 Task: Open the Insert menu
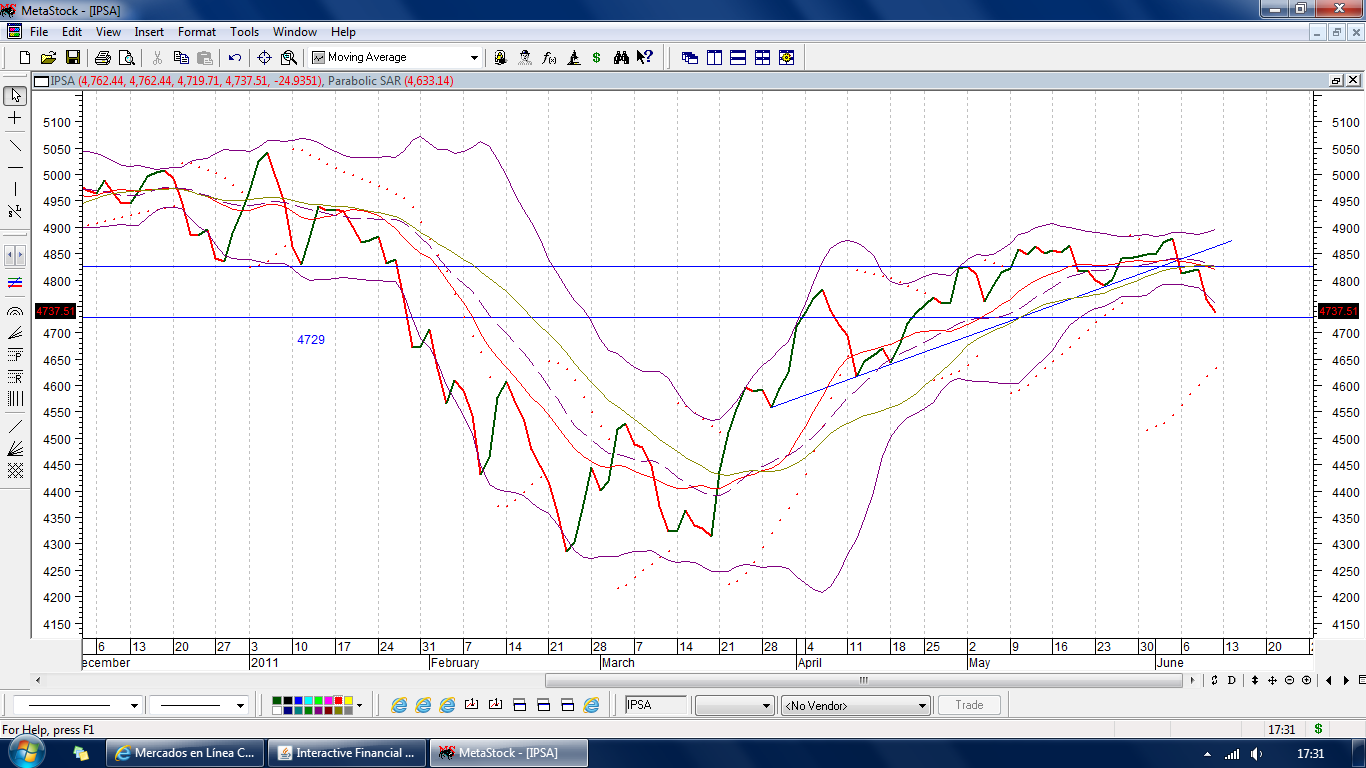[149, 32]
